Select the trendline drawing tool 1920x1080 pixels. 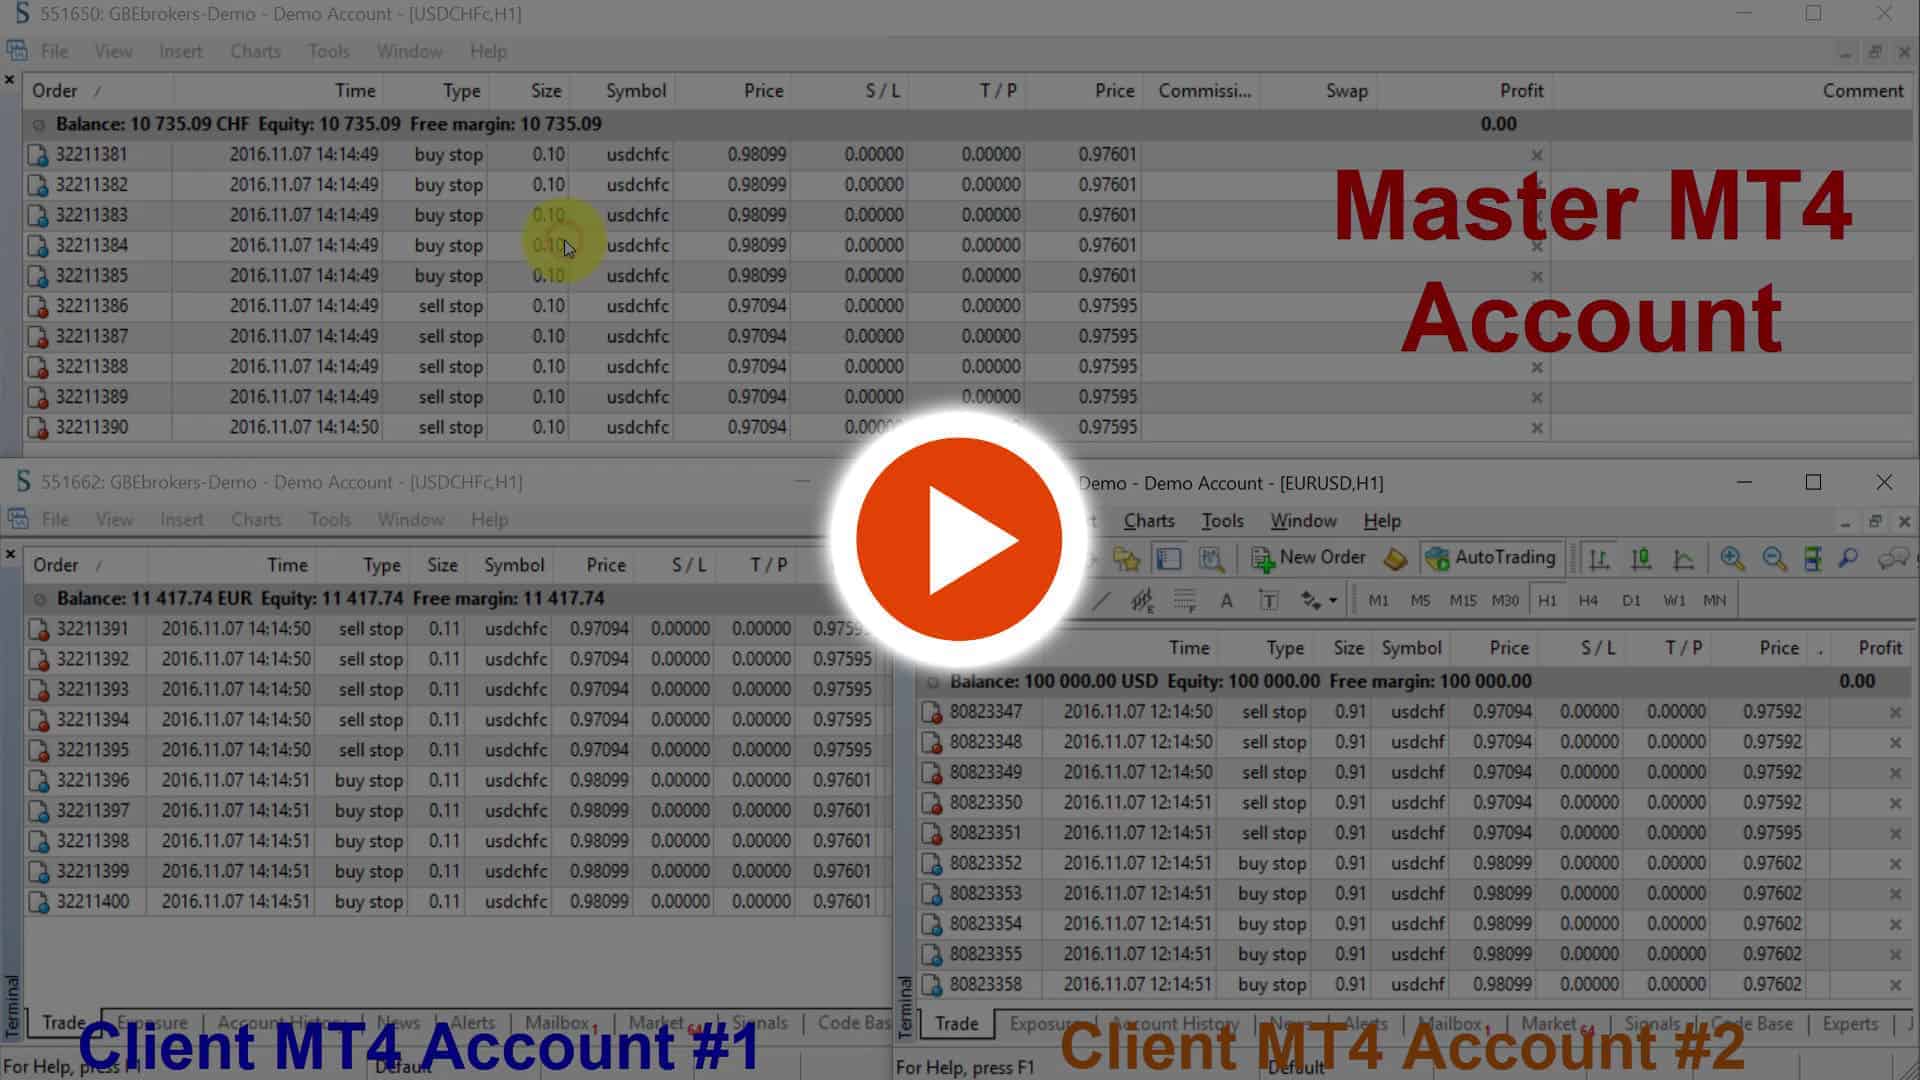point(1101,600)
